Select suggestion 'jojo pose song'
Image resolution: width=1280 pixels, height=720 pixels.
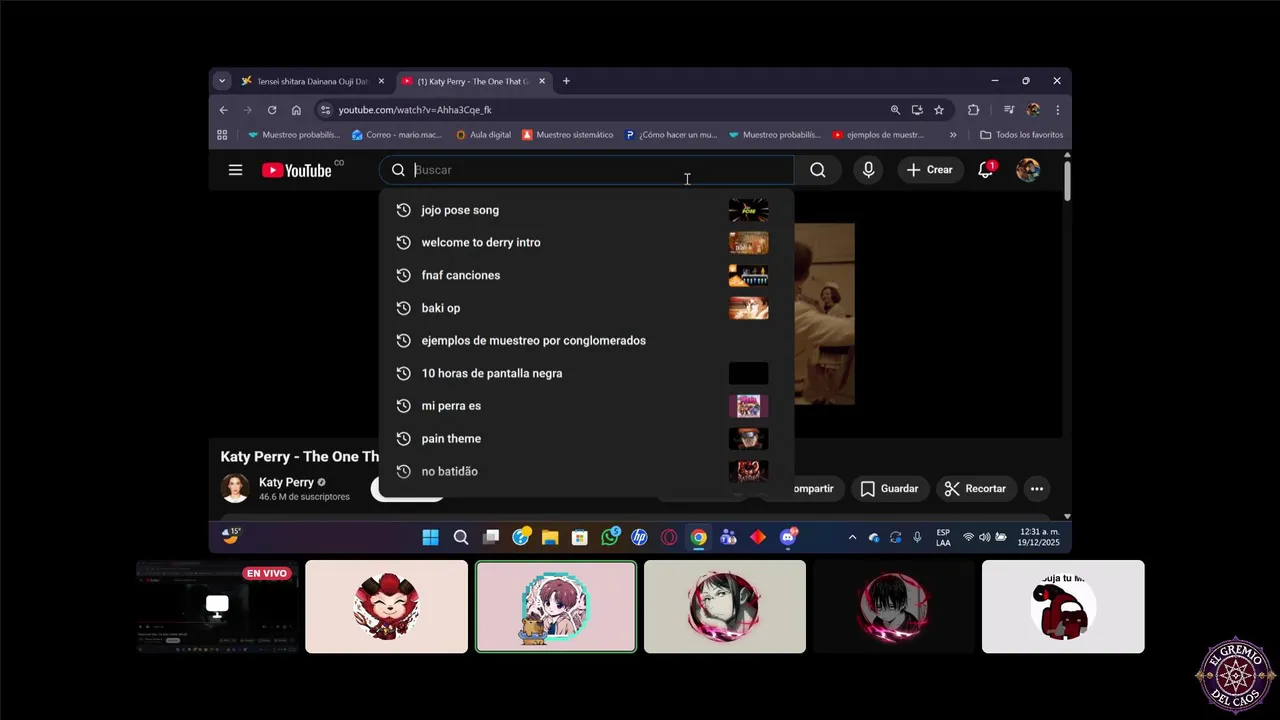[586, 210]
